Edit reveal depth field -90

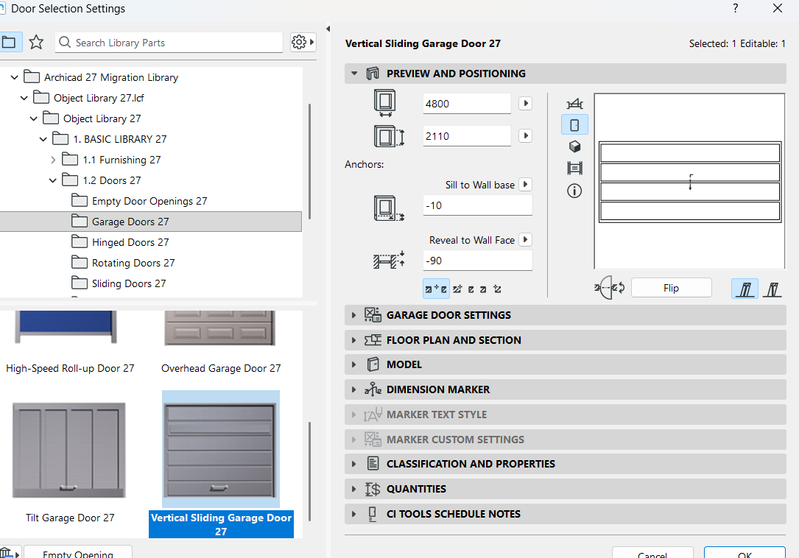pos(477,260)
